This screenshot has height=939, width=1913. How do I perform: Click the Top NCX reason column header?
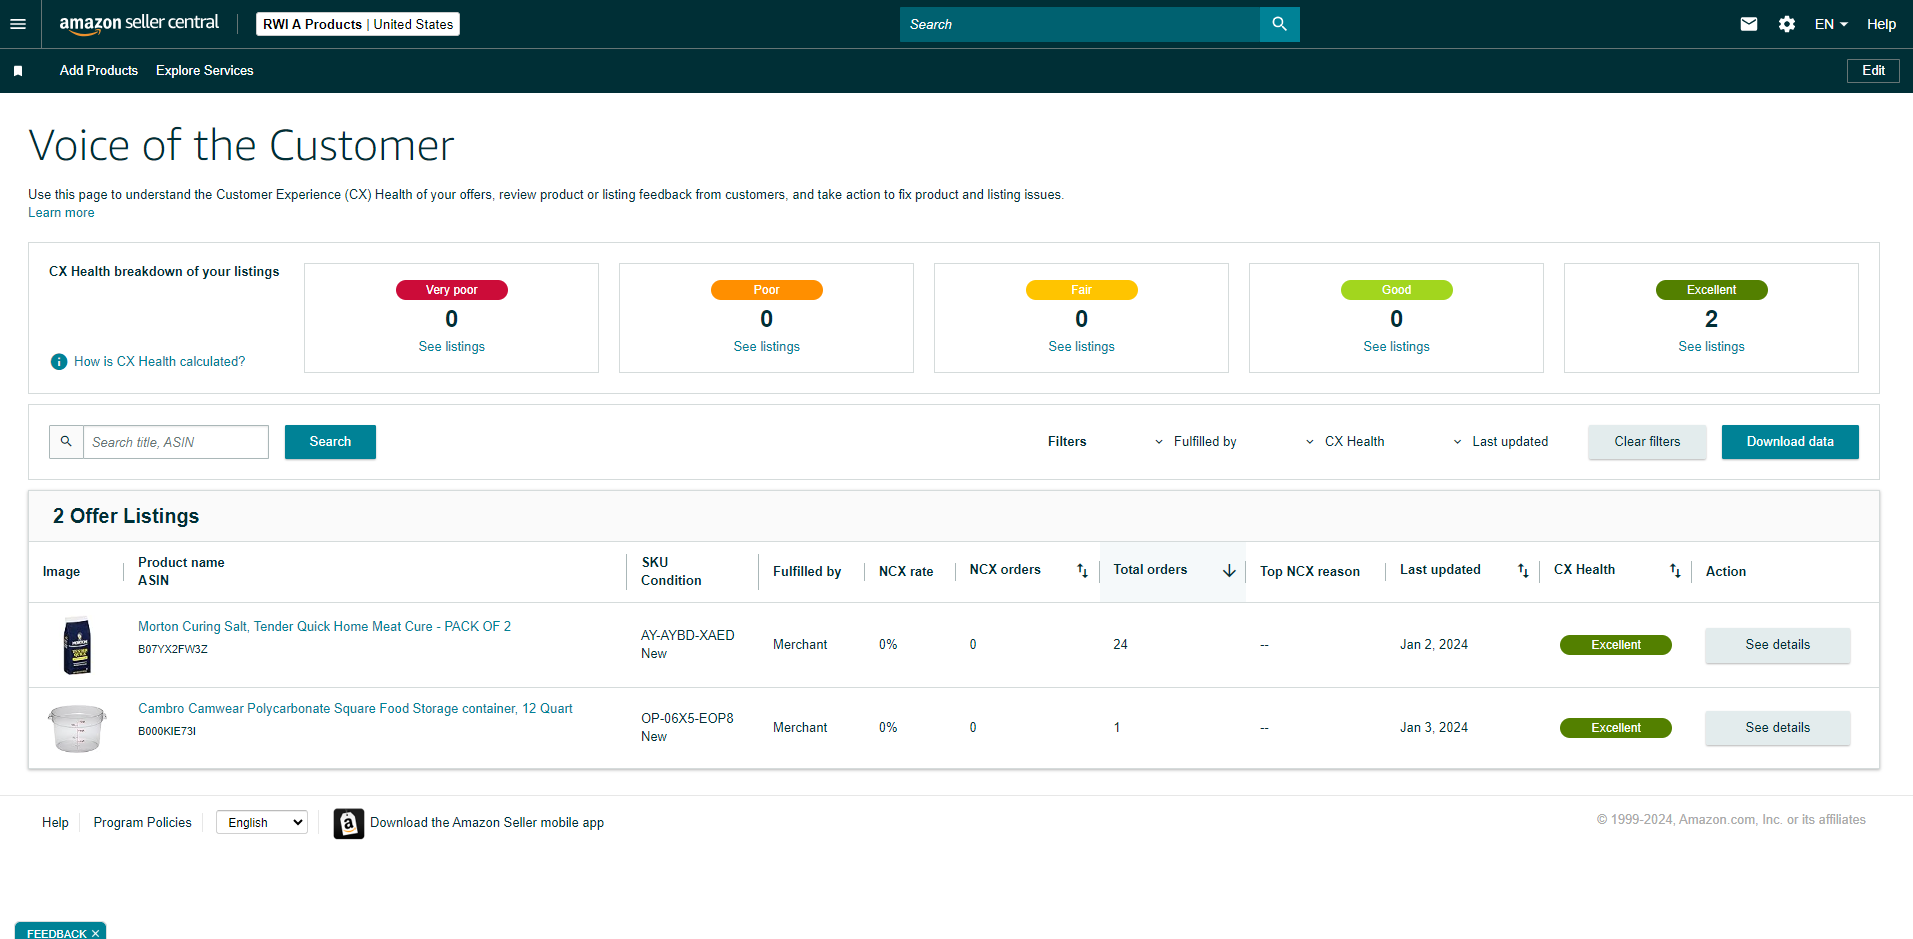[x=1310, y=572]
